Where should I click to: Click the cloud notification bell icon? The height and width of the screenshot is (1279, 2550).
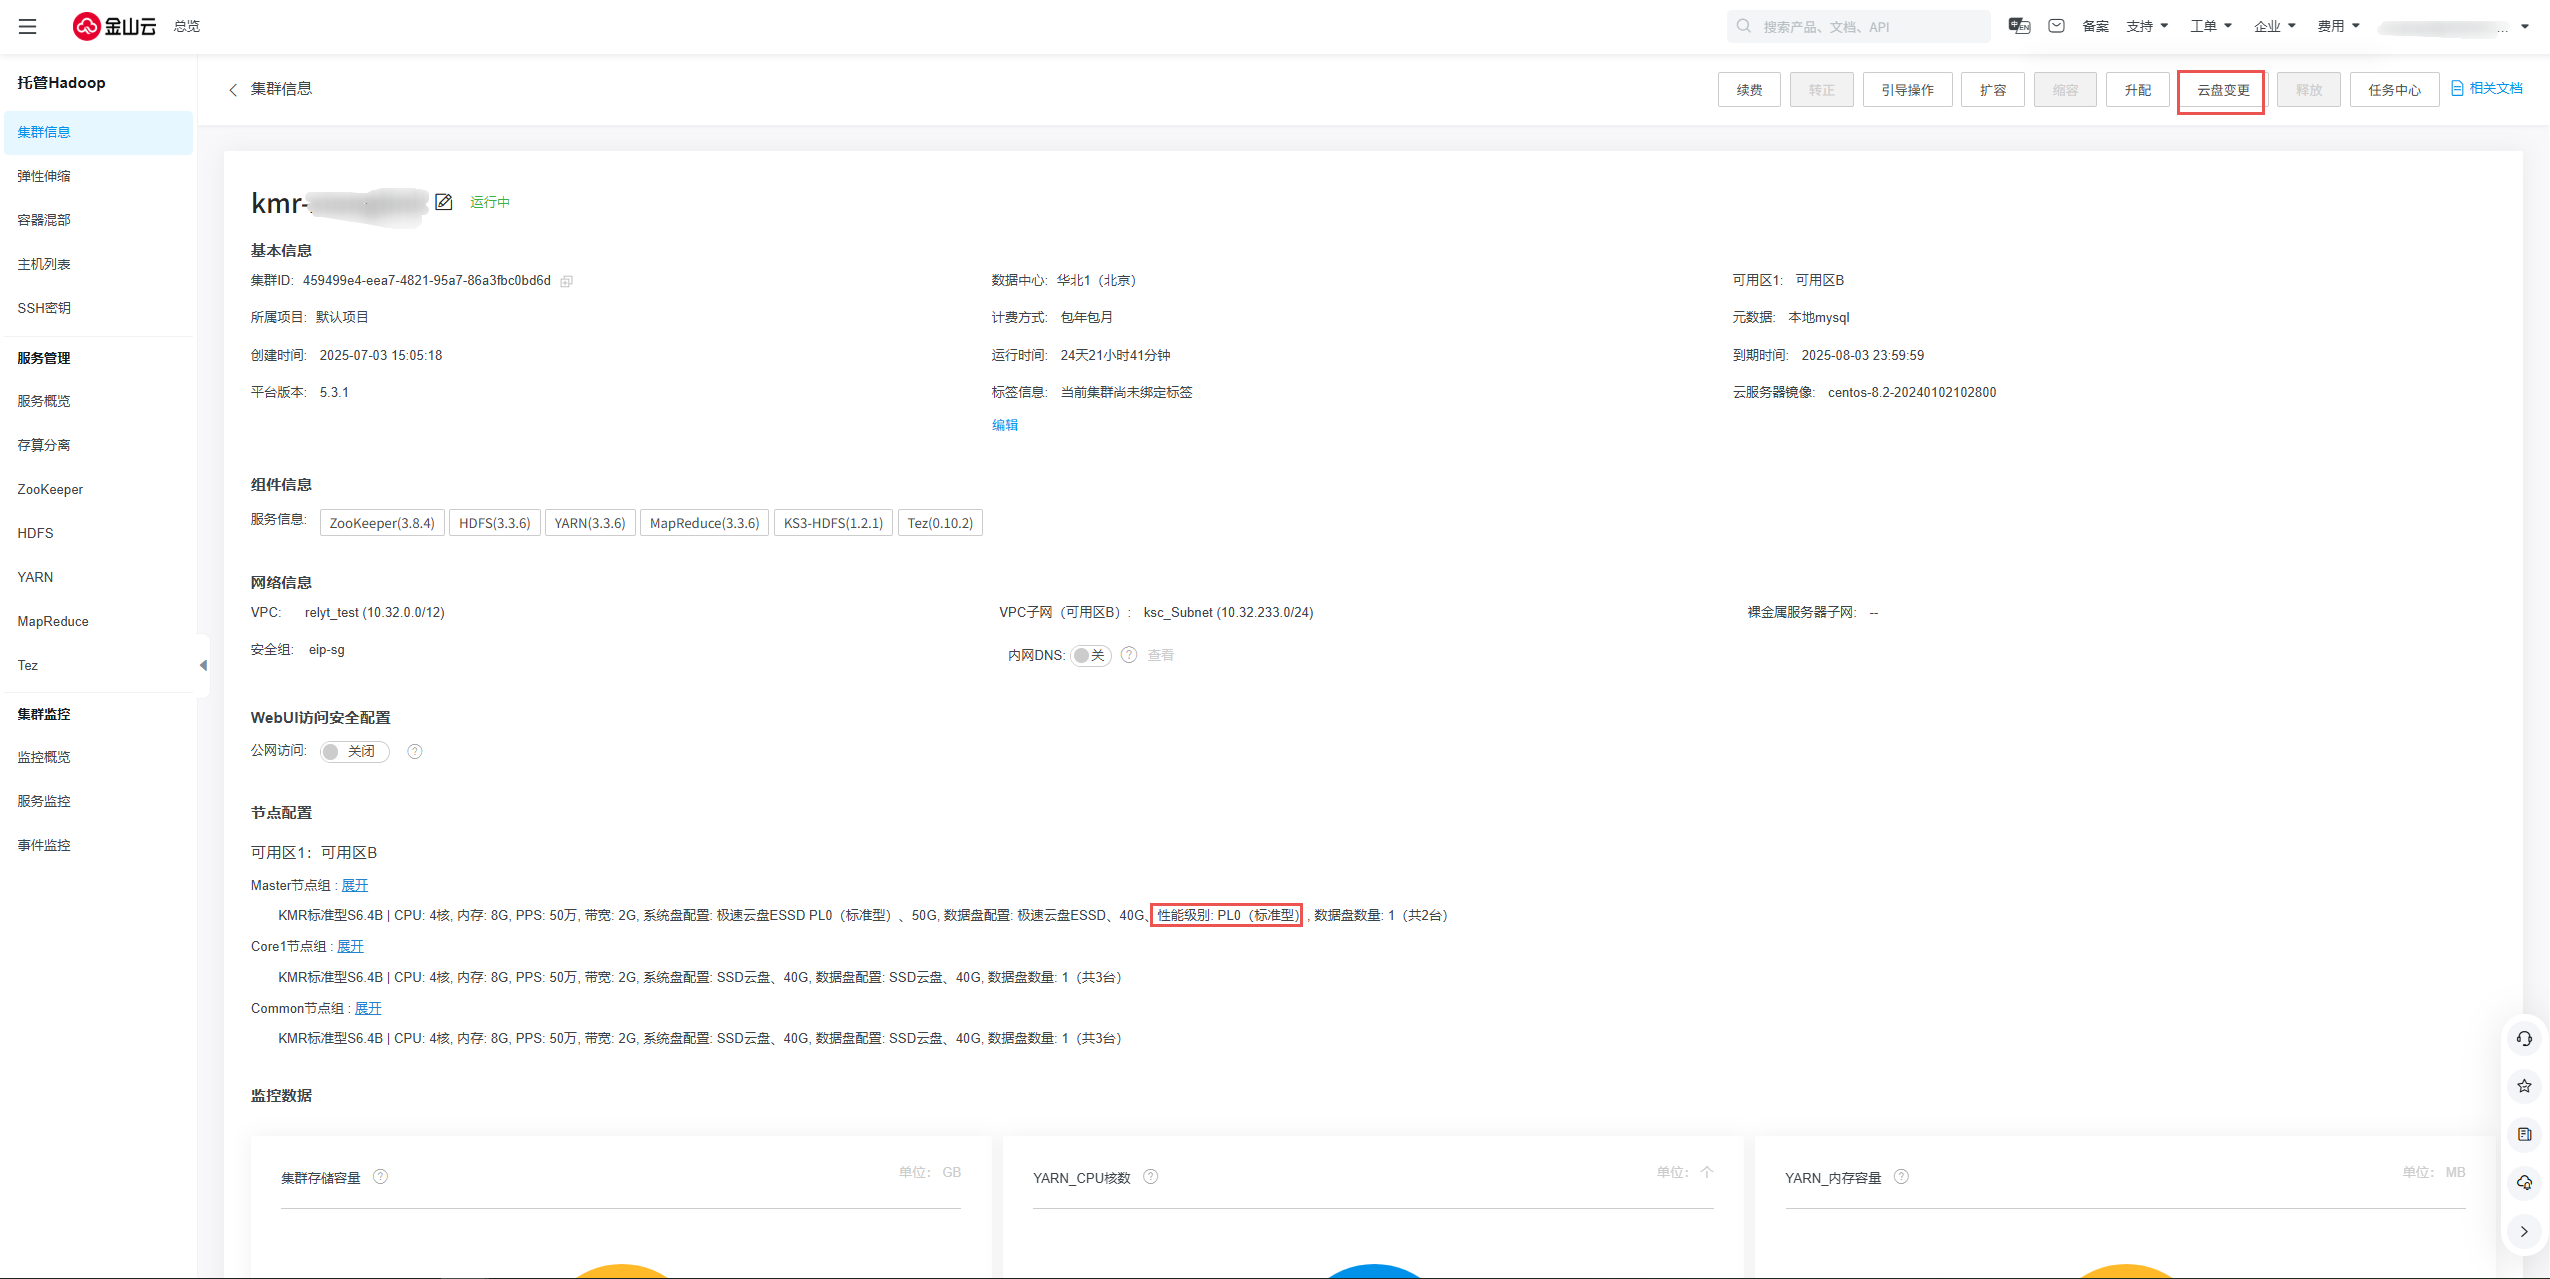coord(2523,1183)
